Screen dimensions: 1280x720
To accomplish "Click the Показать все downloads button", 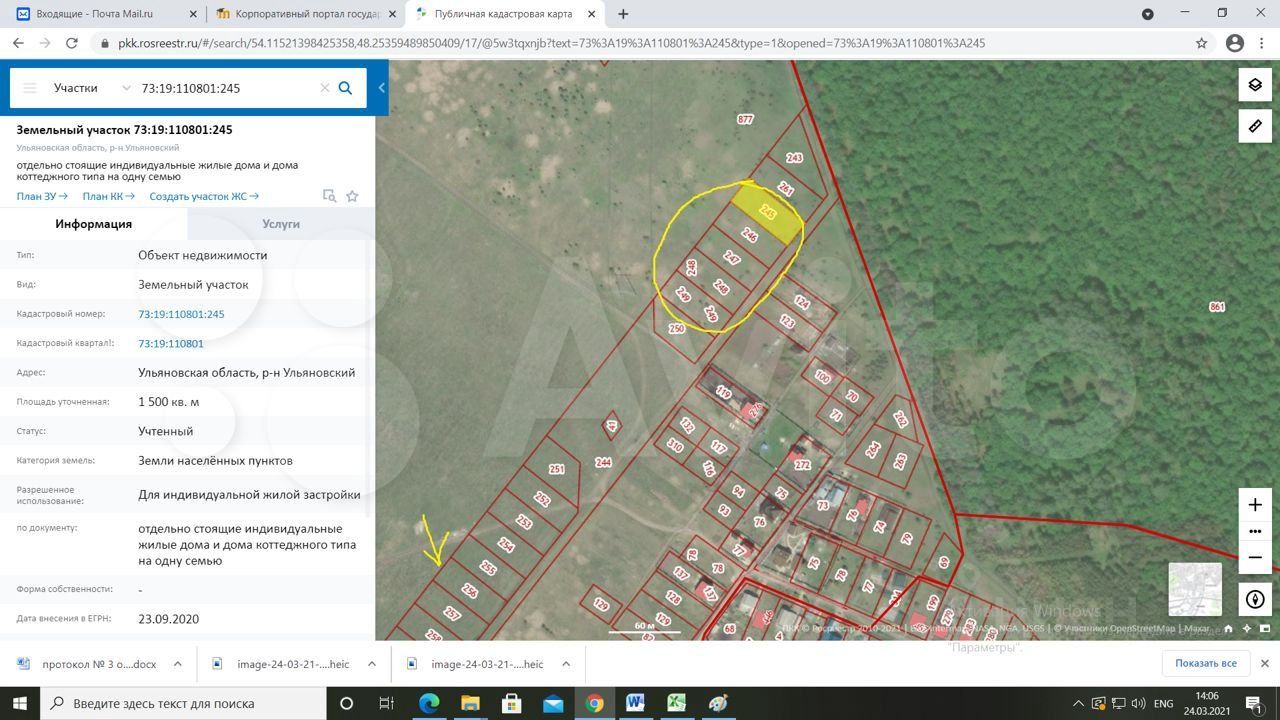I will click(1206, 664).
